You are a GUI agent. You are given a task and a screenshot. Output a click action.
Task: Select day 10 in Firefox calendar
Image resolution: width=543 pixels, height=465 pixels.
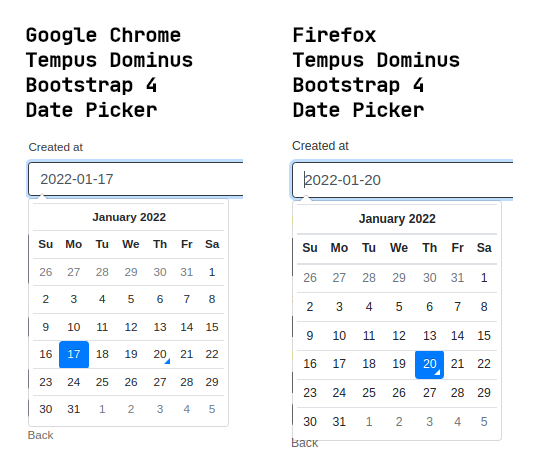point(339,336)
